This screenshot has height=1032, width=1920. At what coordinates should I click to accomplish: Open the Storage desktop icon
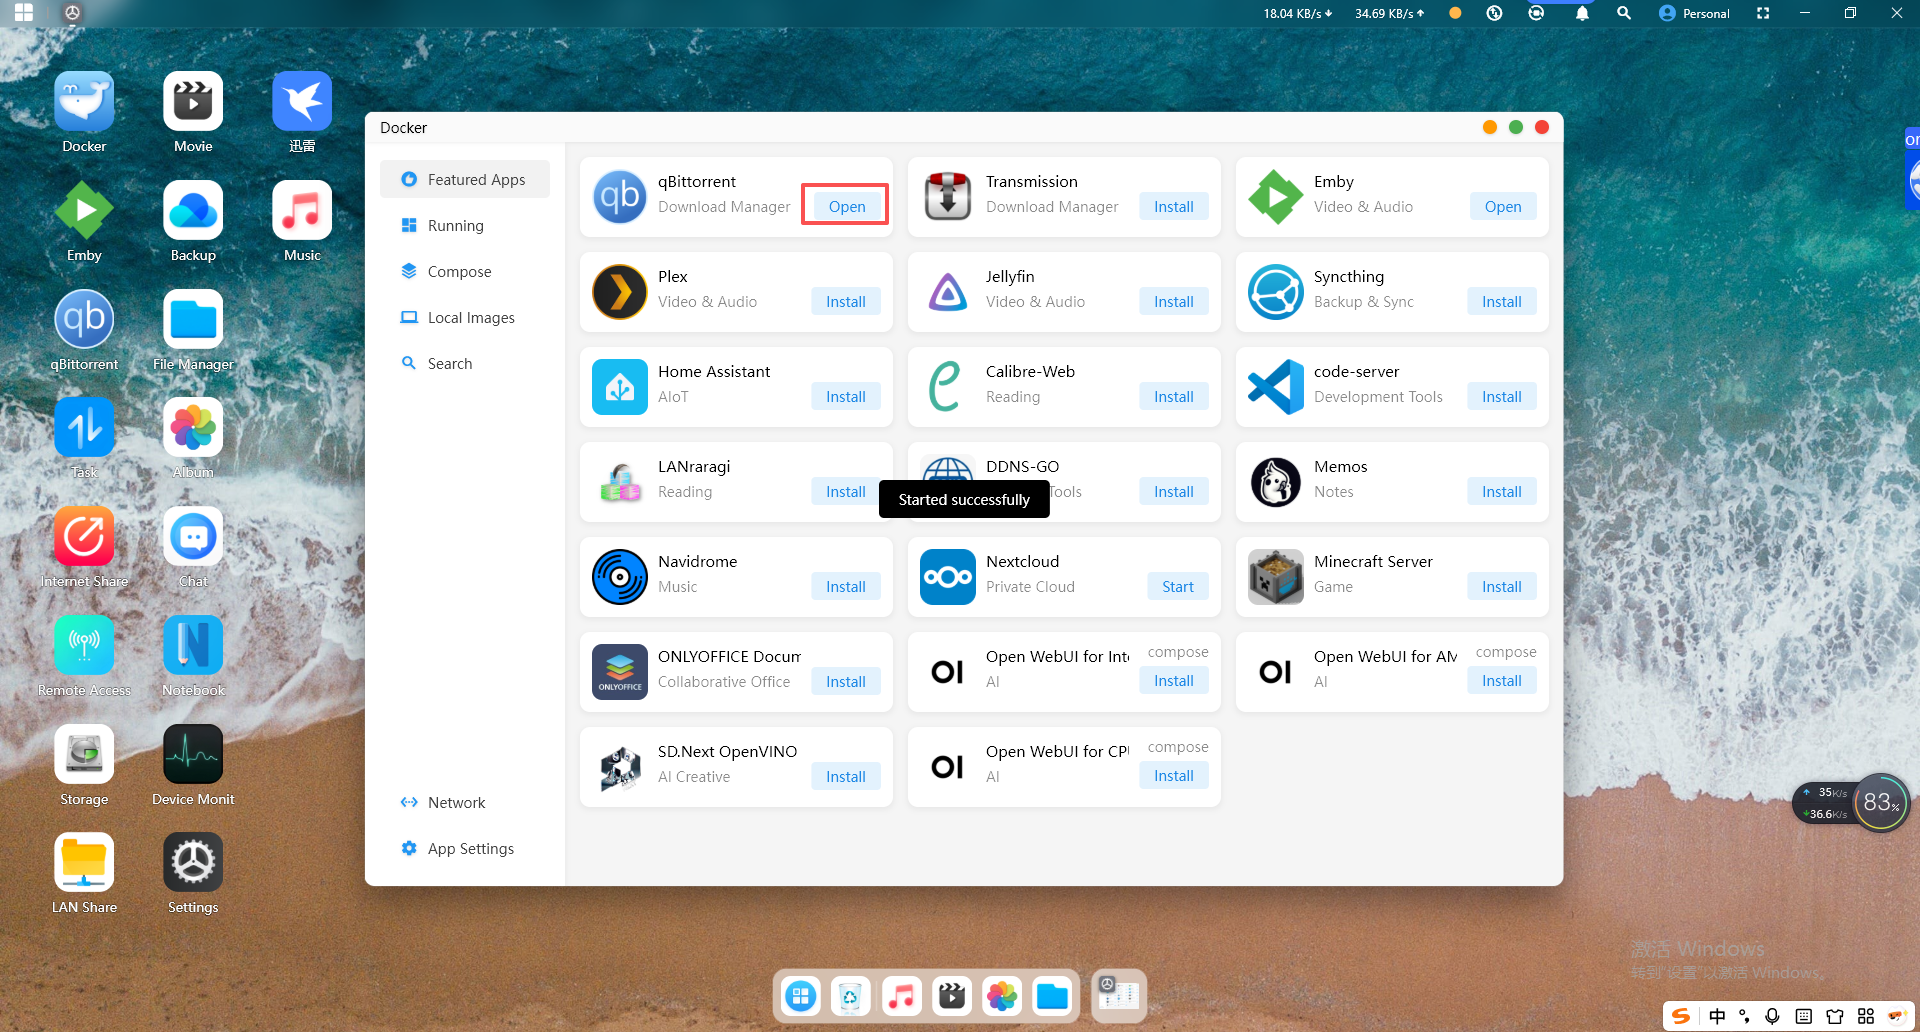click(84, 754)
